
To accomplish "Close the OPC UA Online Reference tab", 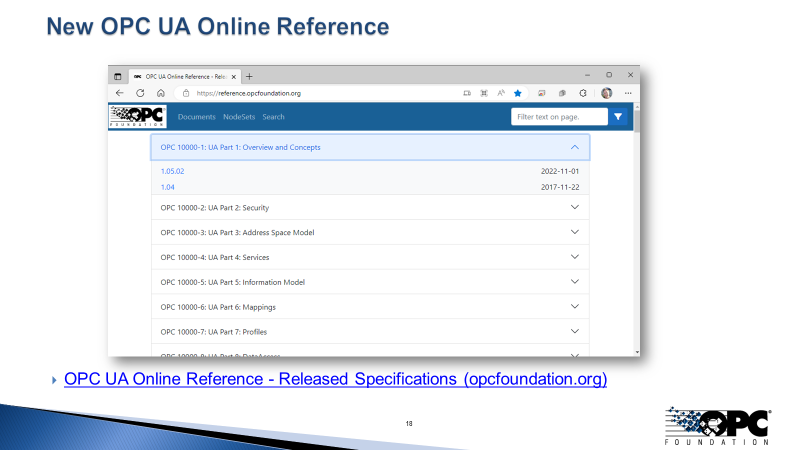I will (234, 77).
